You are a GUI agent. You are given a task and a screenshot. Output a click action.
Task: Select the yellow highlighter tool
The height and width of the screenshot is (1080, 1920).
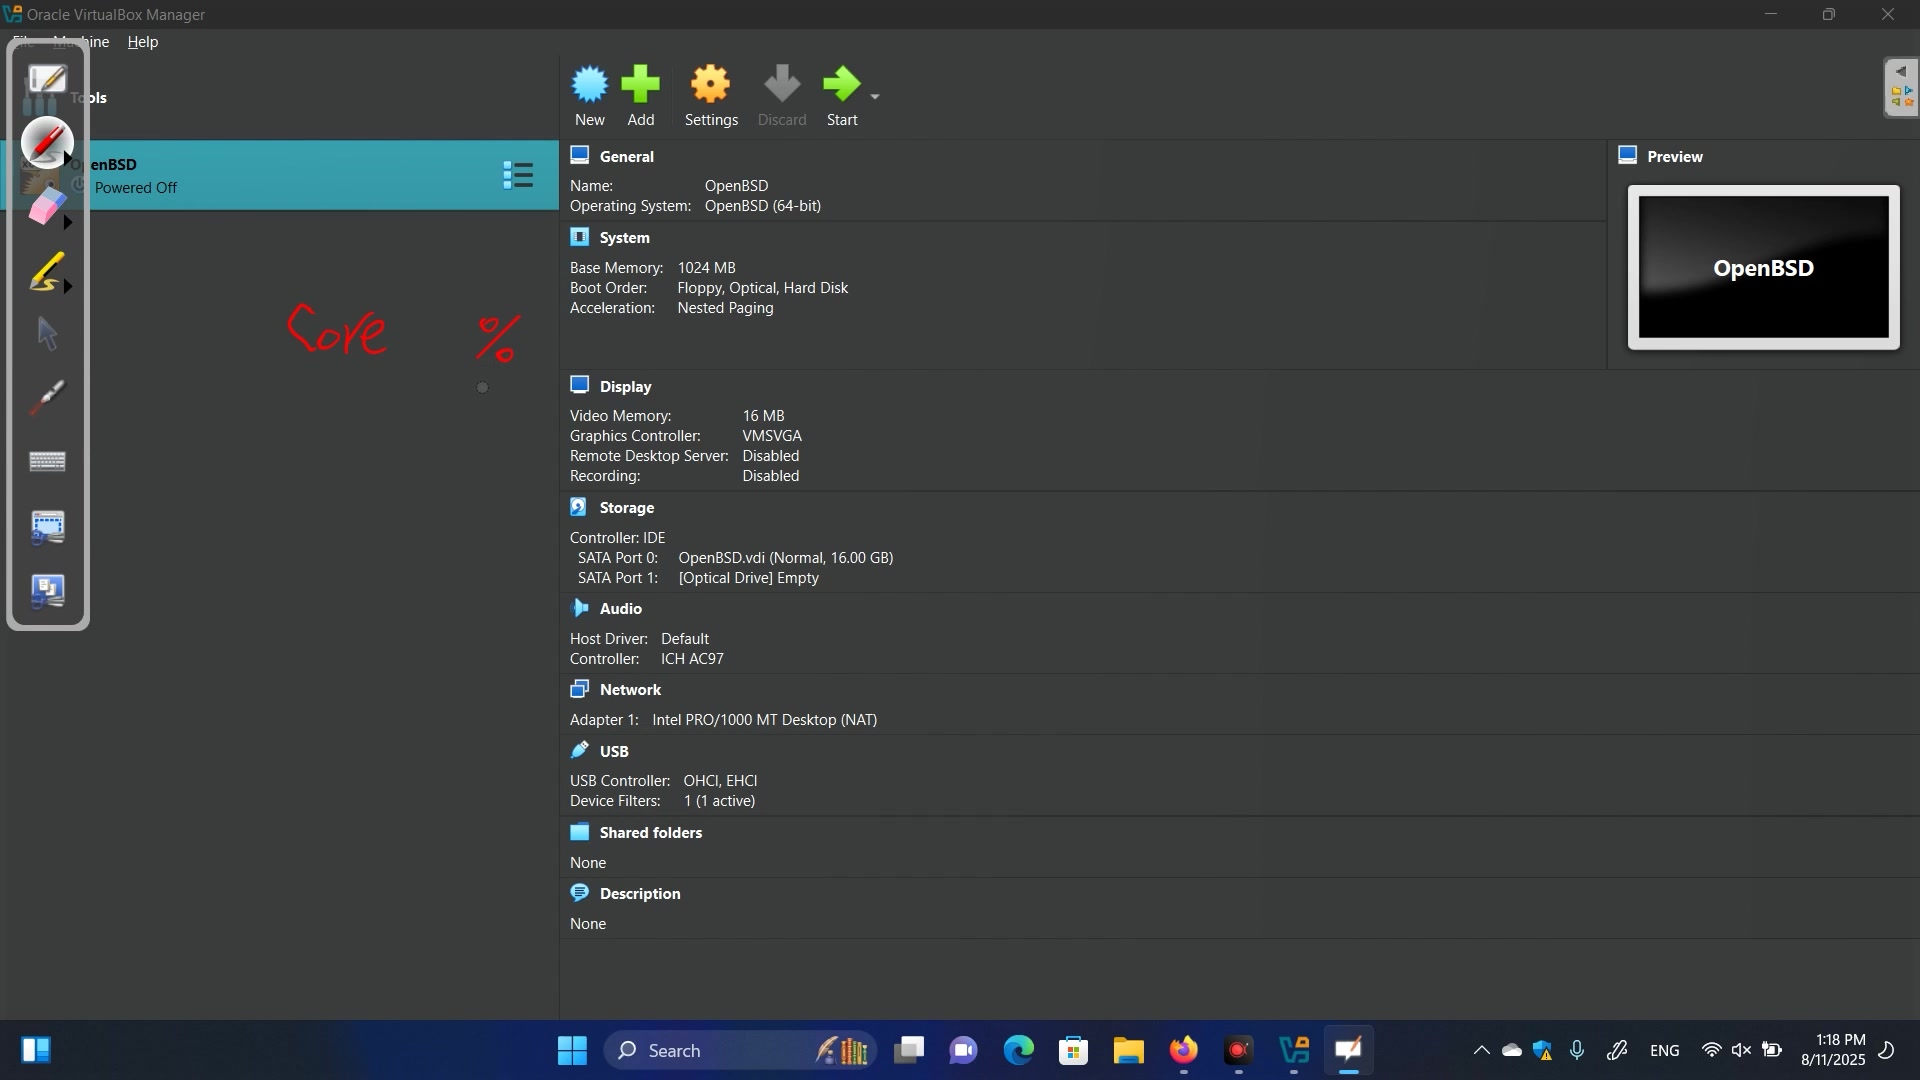coord(46,272)
